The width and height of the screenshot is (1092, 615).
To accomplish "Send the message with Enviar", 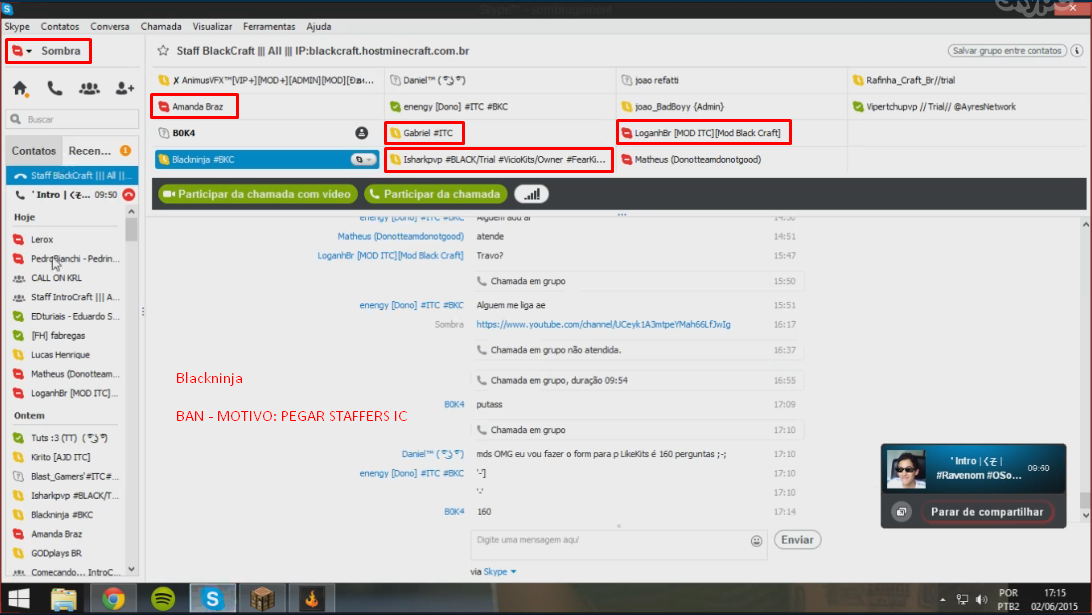I will point(797,540).
